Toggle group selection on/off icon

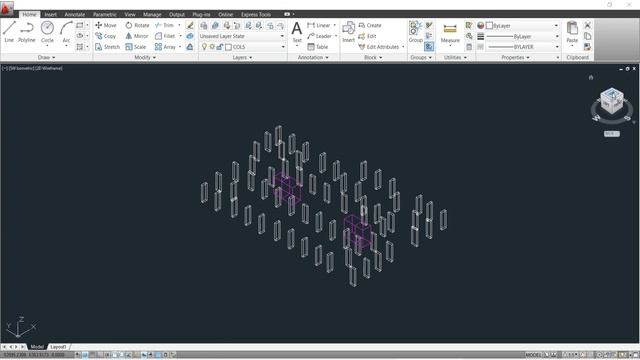[x=429, y=47]
